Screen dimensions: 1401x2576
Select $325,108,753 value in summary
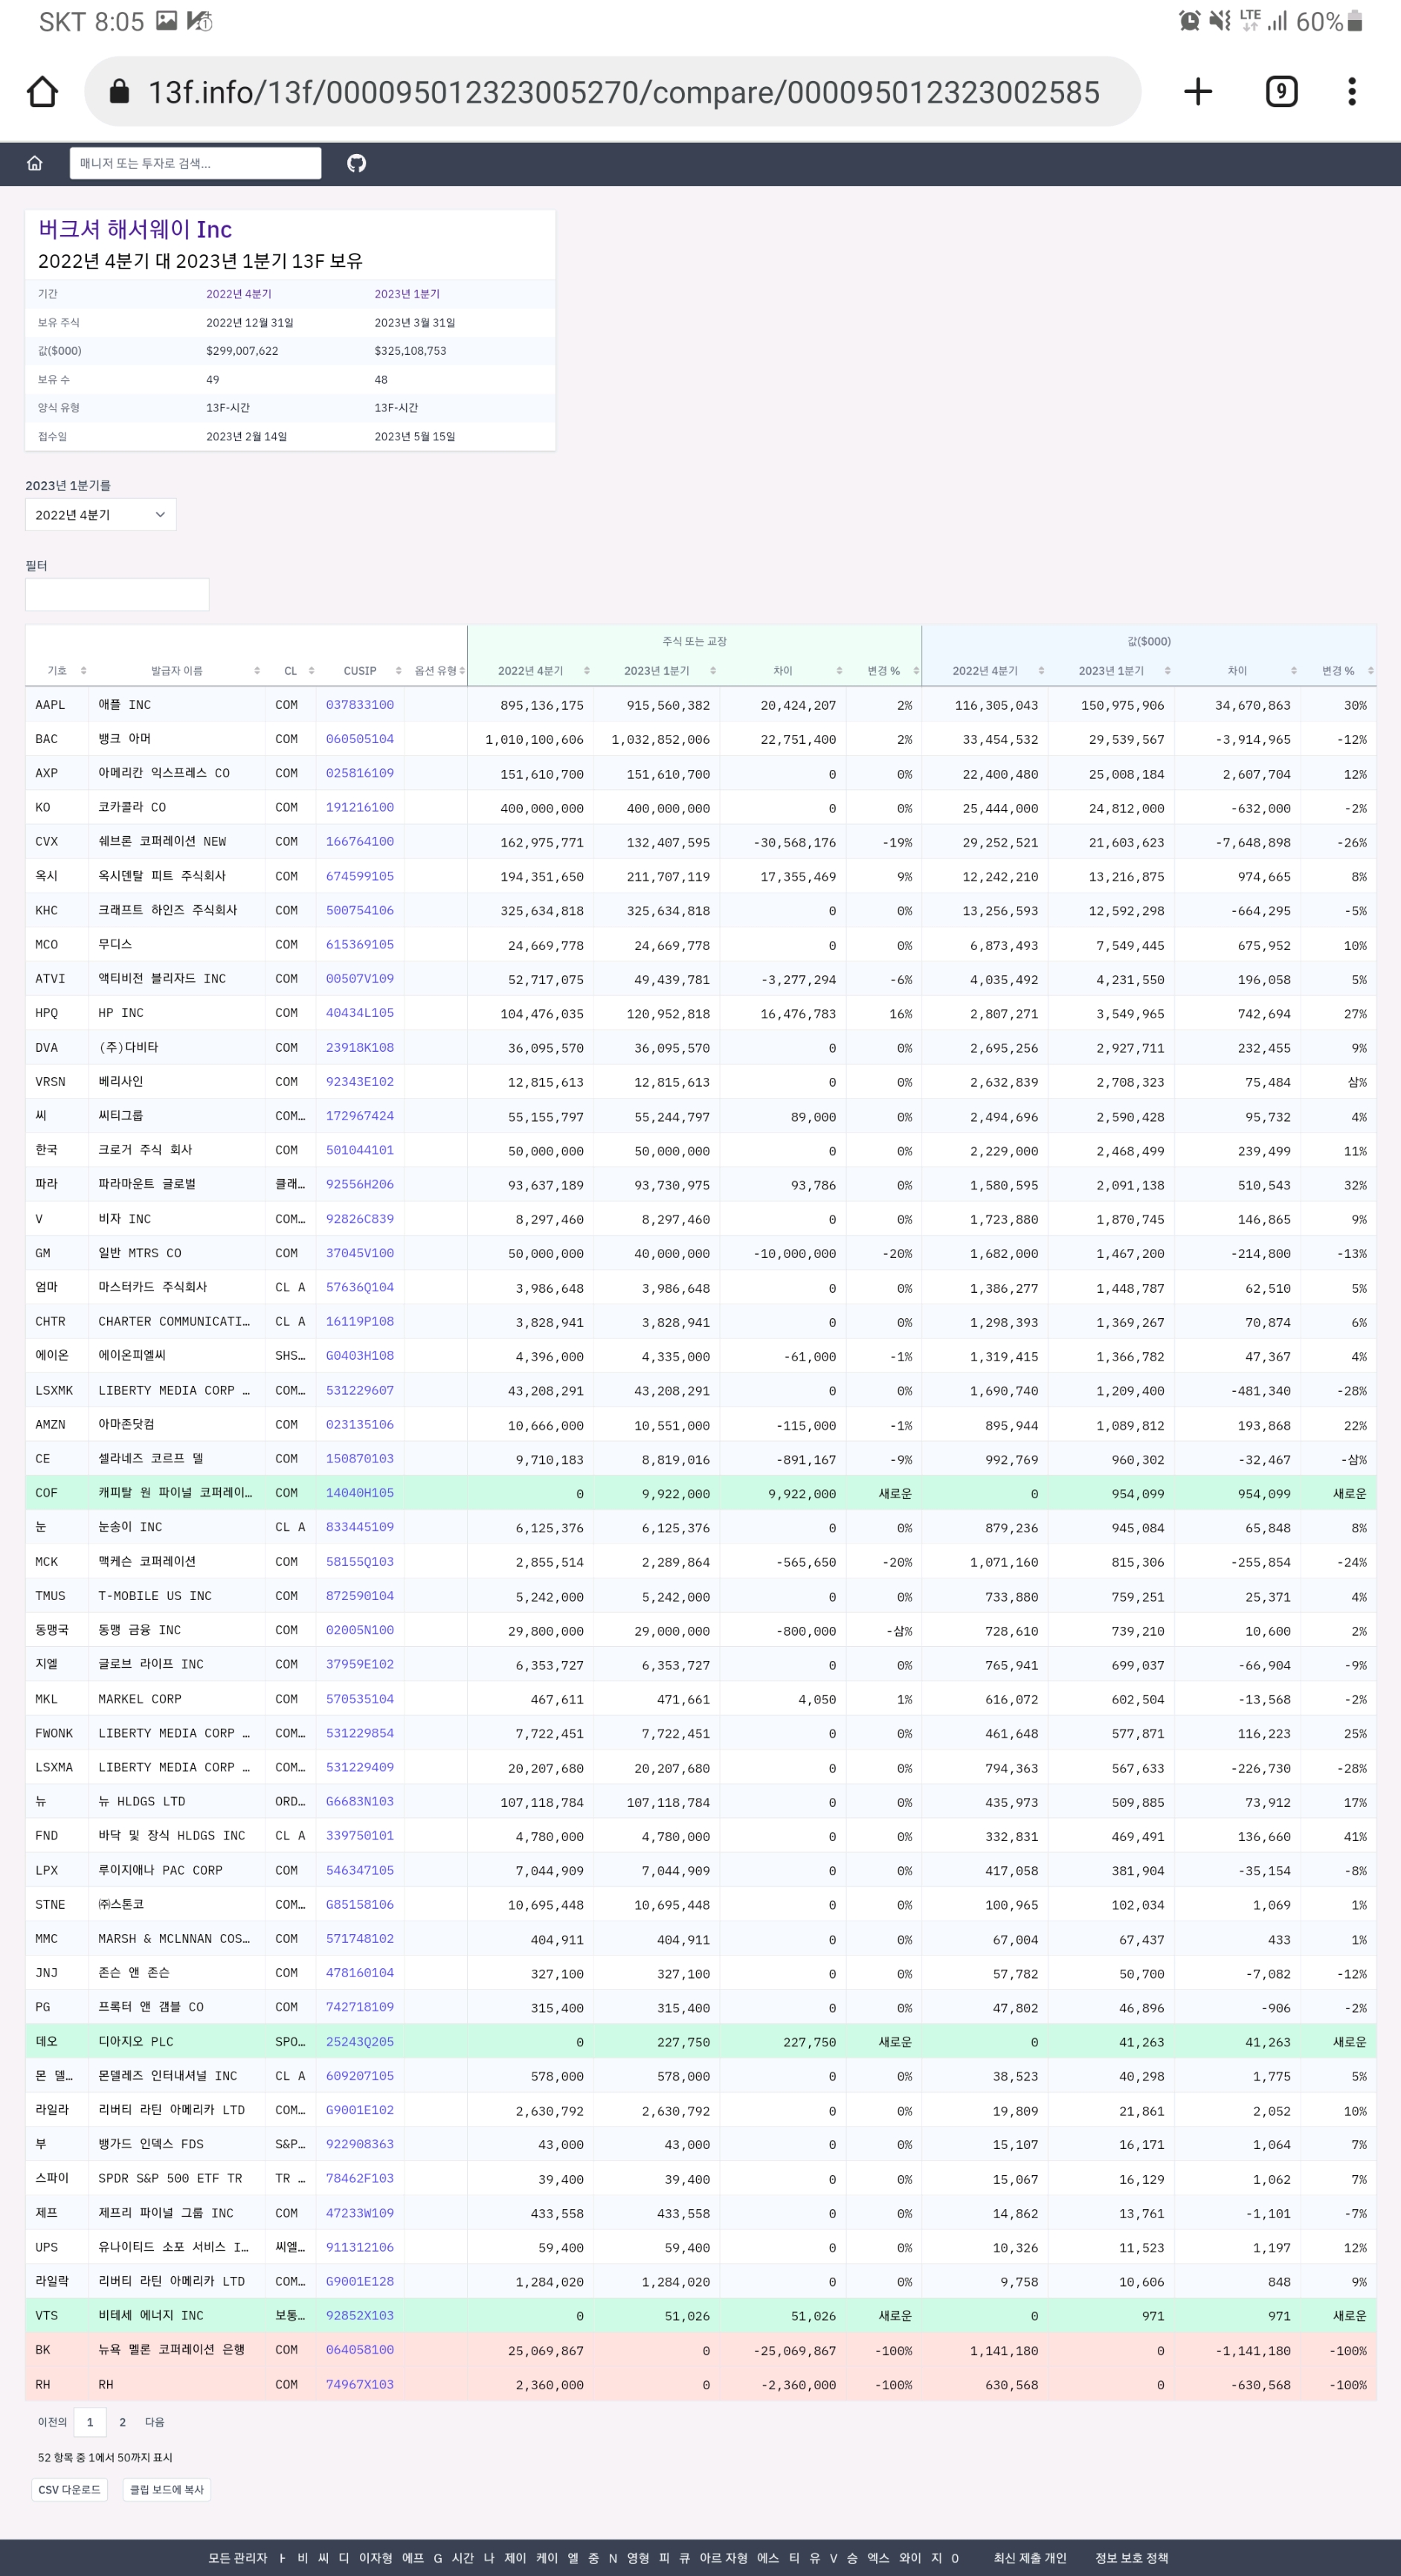click(x=410, y=351)
